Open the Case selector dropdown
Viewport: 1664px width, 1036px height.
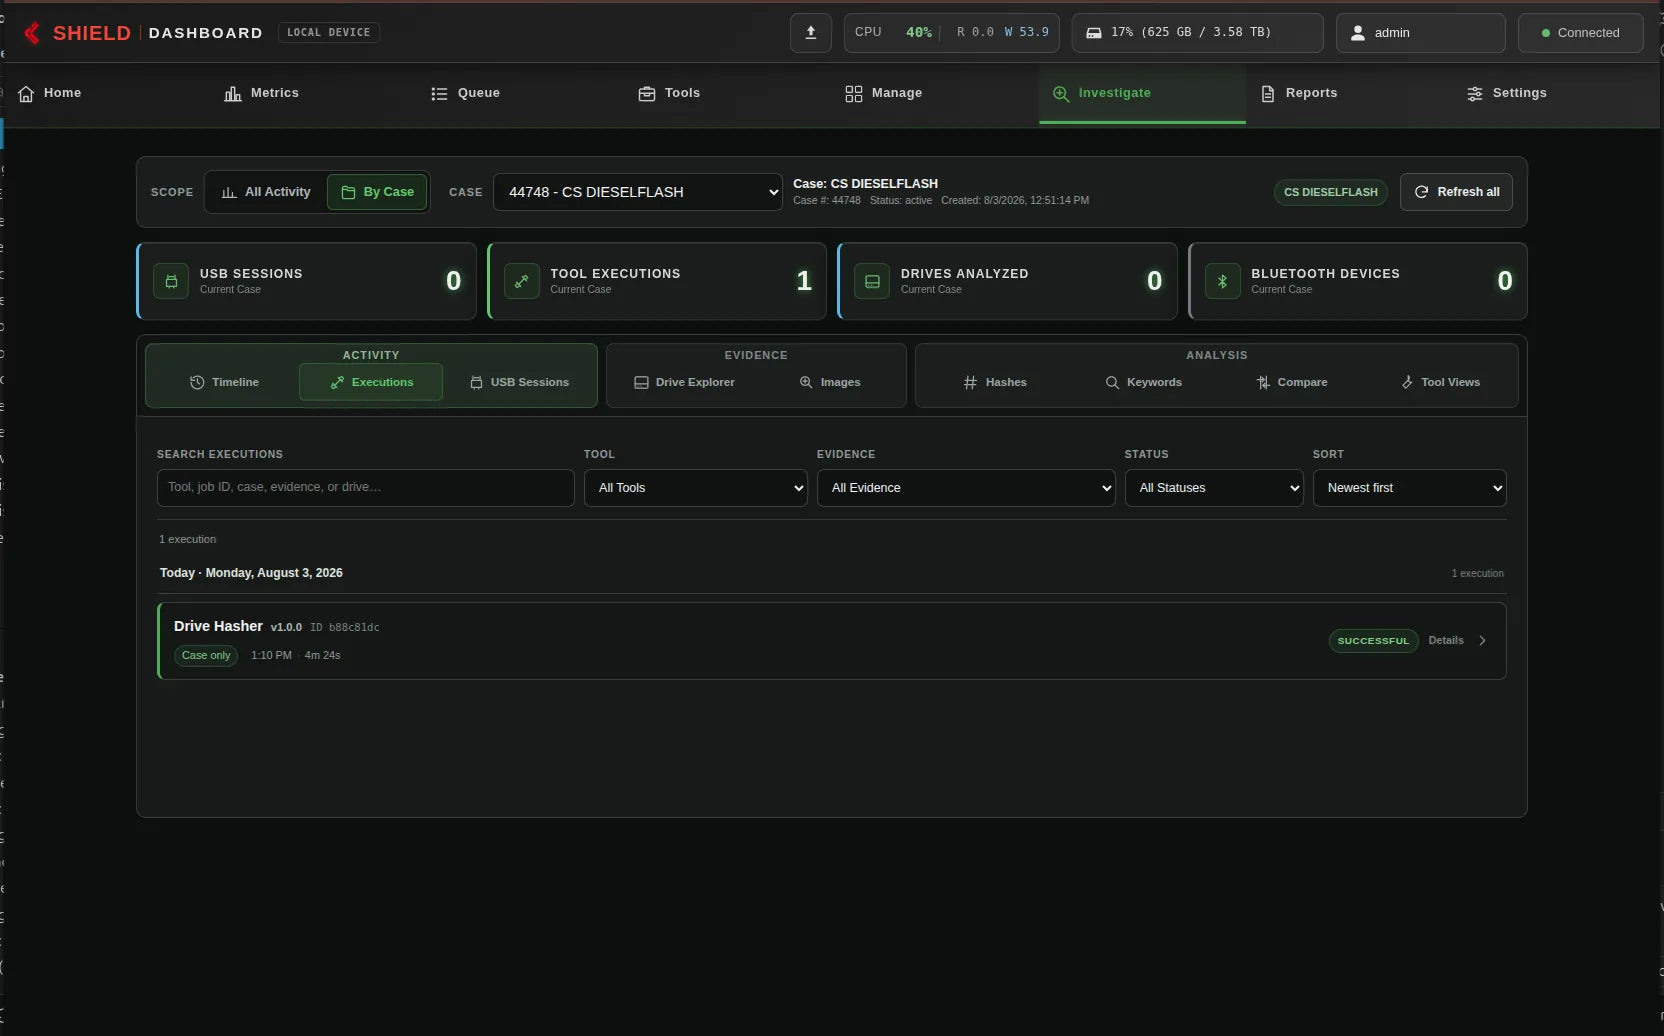(637, 192)
